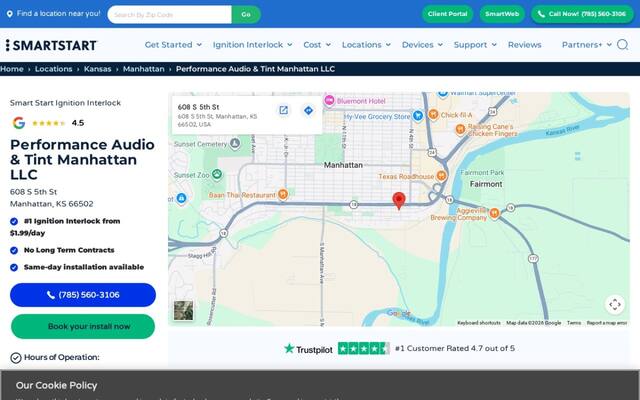This screenshot has height=400, width=640.
Task: Click Hy-Vee Grocery Store map marker
Action: [418, 116]
